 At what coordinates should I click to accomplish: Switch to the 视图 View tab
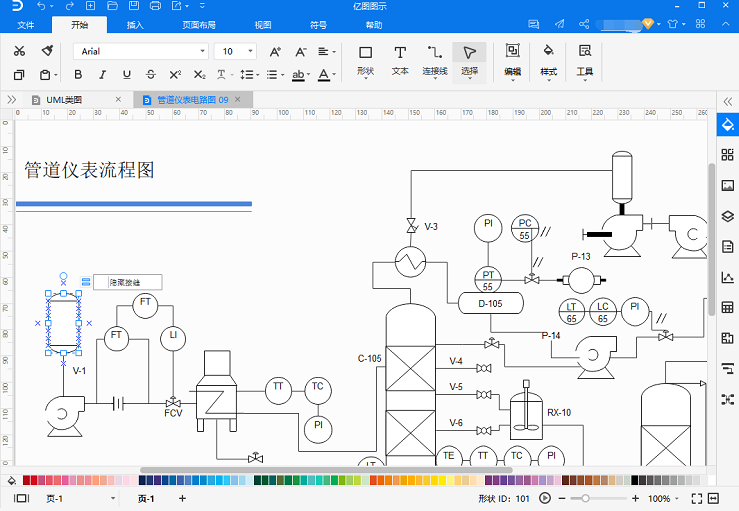pos(263,25)
